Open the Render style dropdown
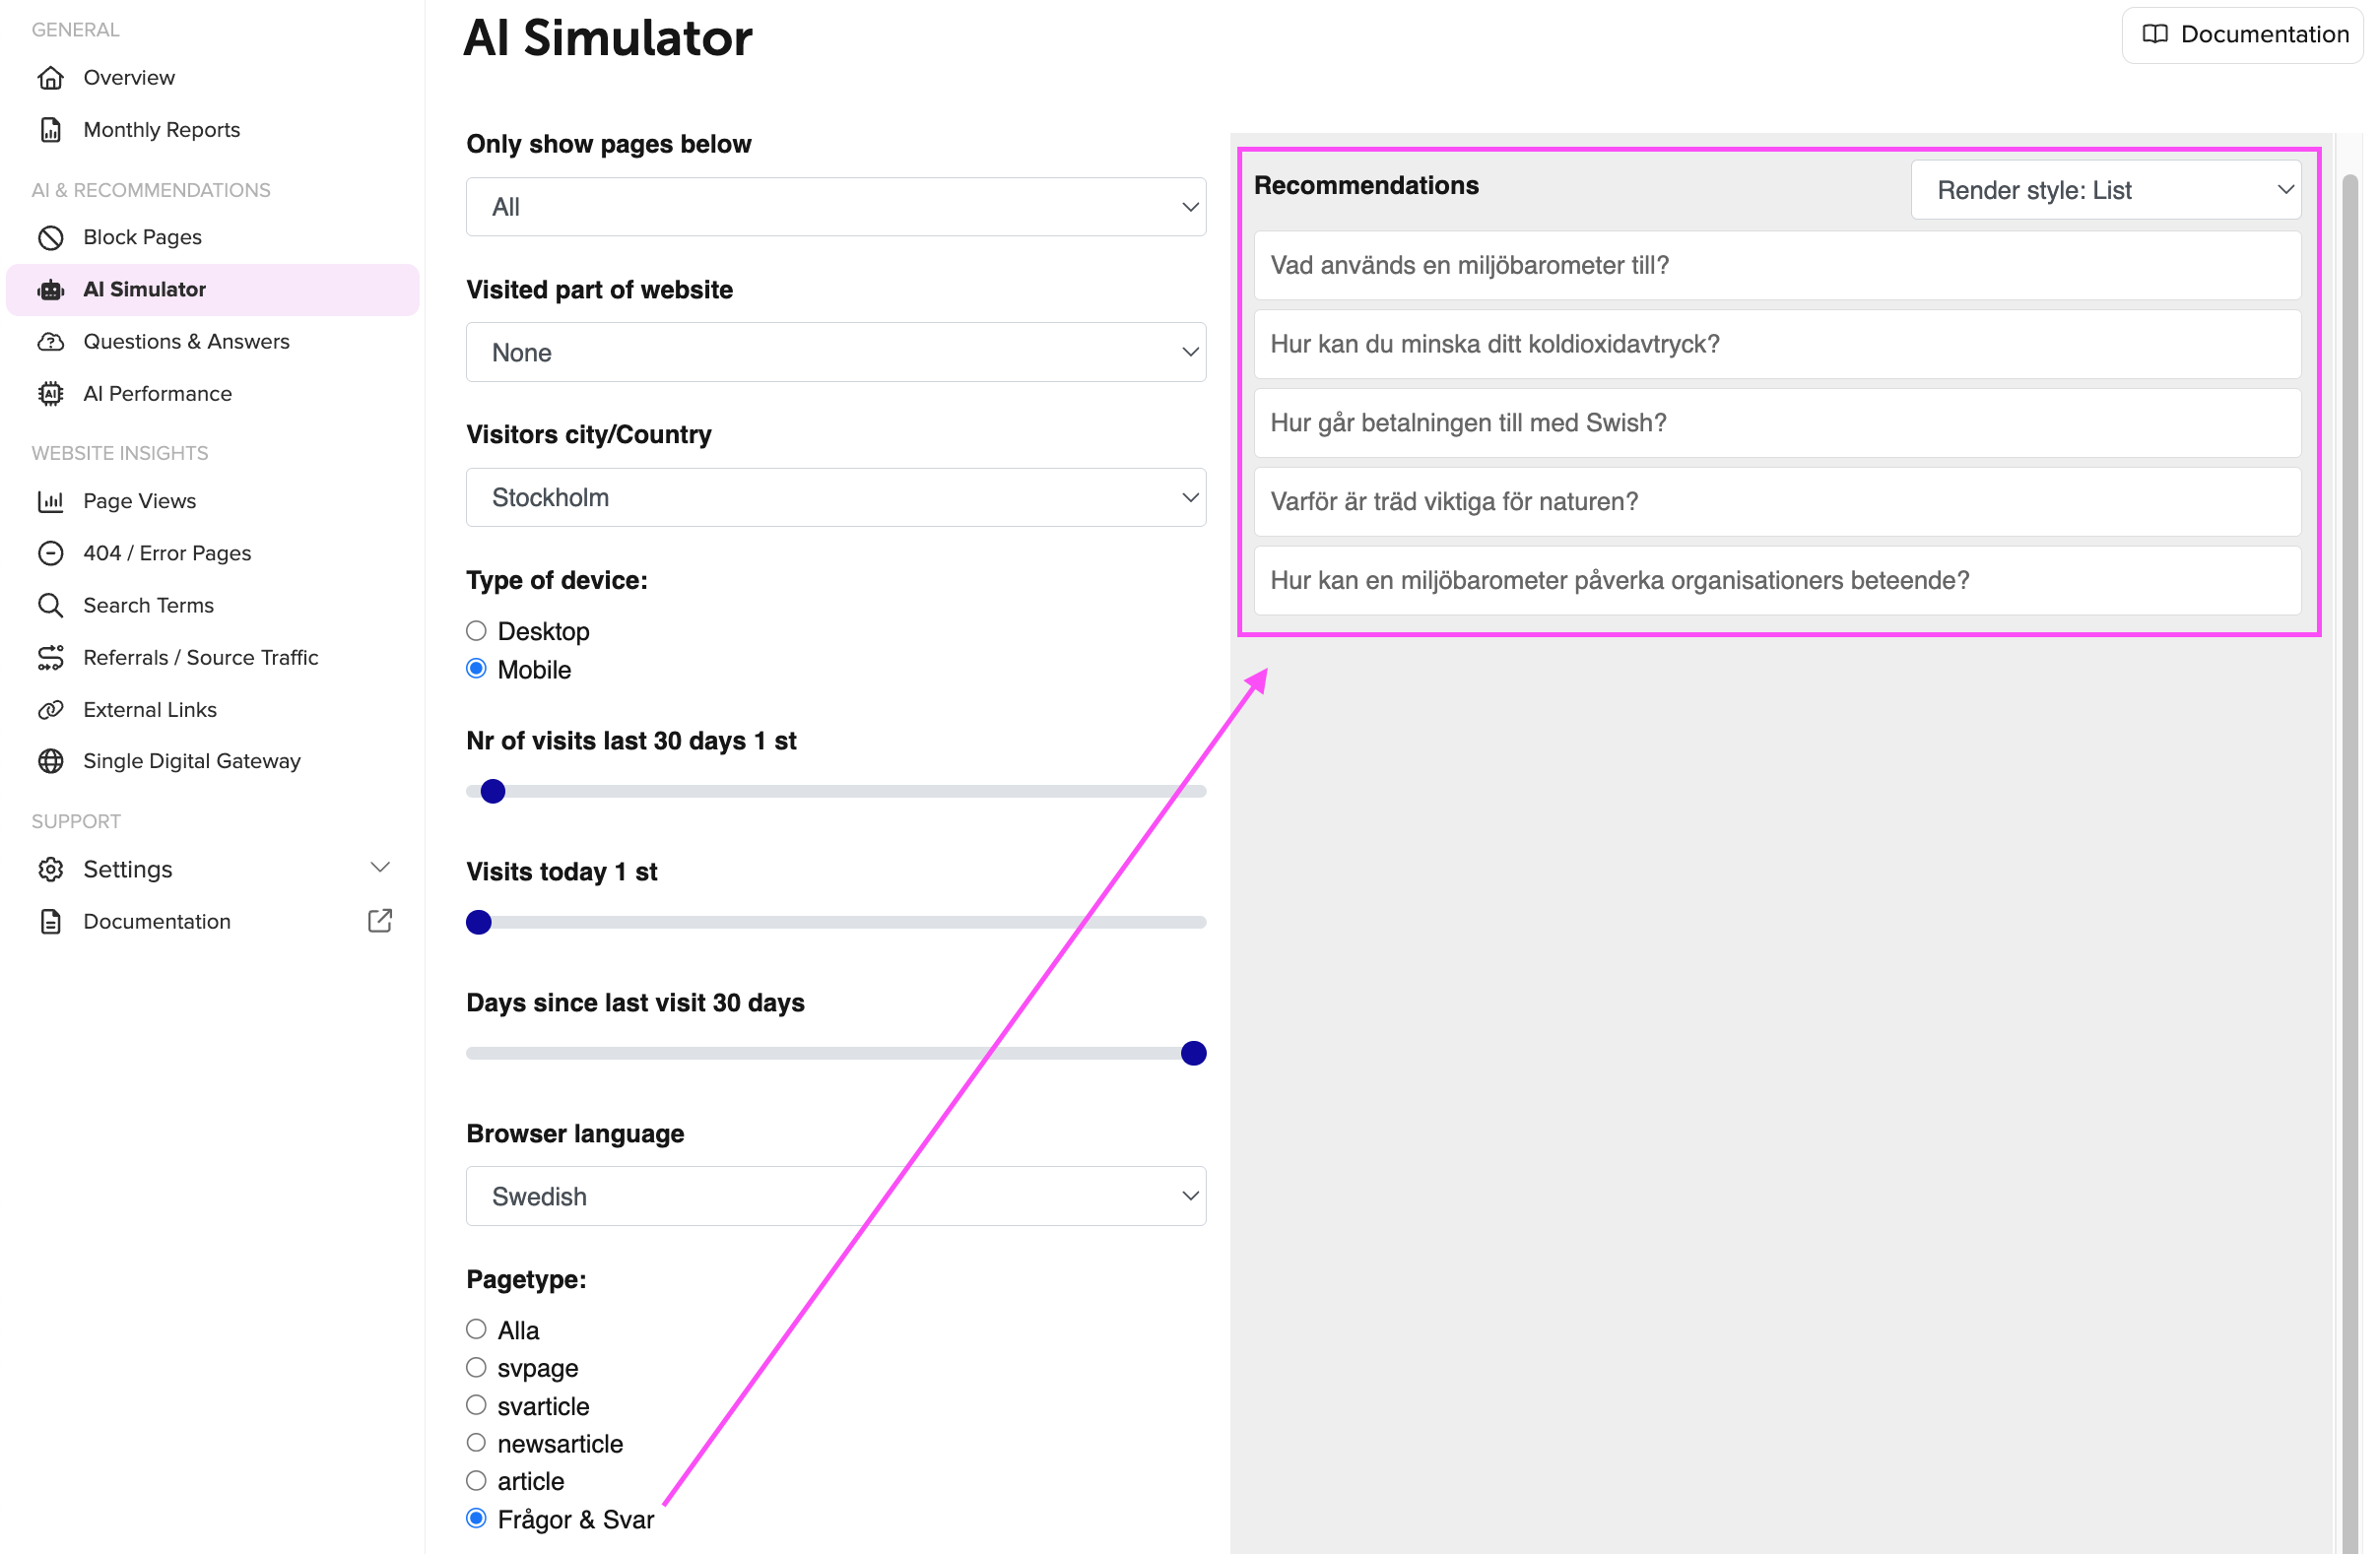This screenshot has width=2380, height=1554. pyautogui.click(x=2106, y=190)
